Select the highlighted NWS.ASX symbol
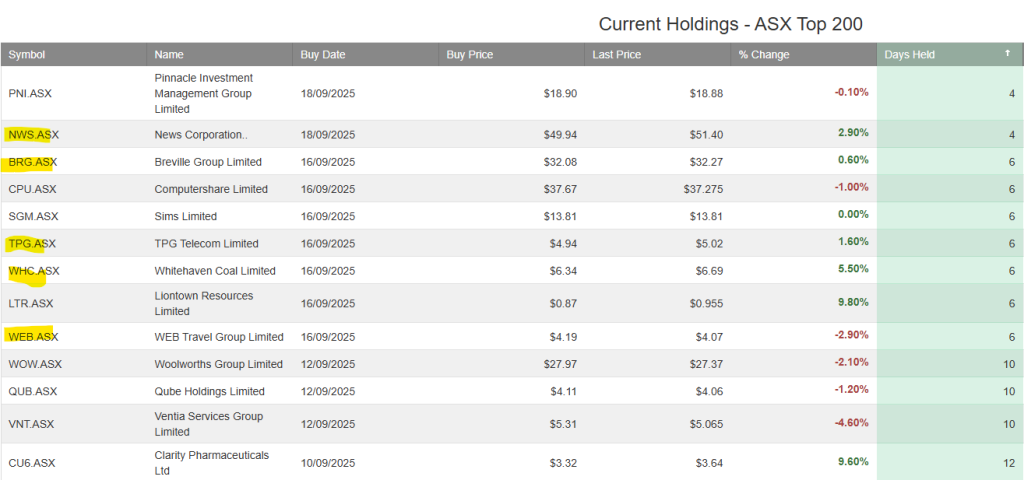1024x480 pixels. point(33,135)
